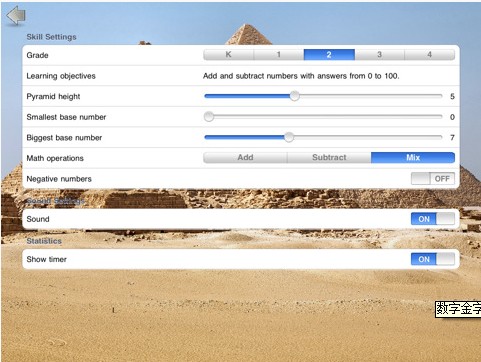
Task: Set math operations to Subtract
Action: (329, 158)
